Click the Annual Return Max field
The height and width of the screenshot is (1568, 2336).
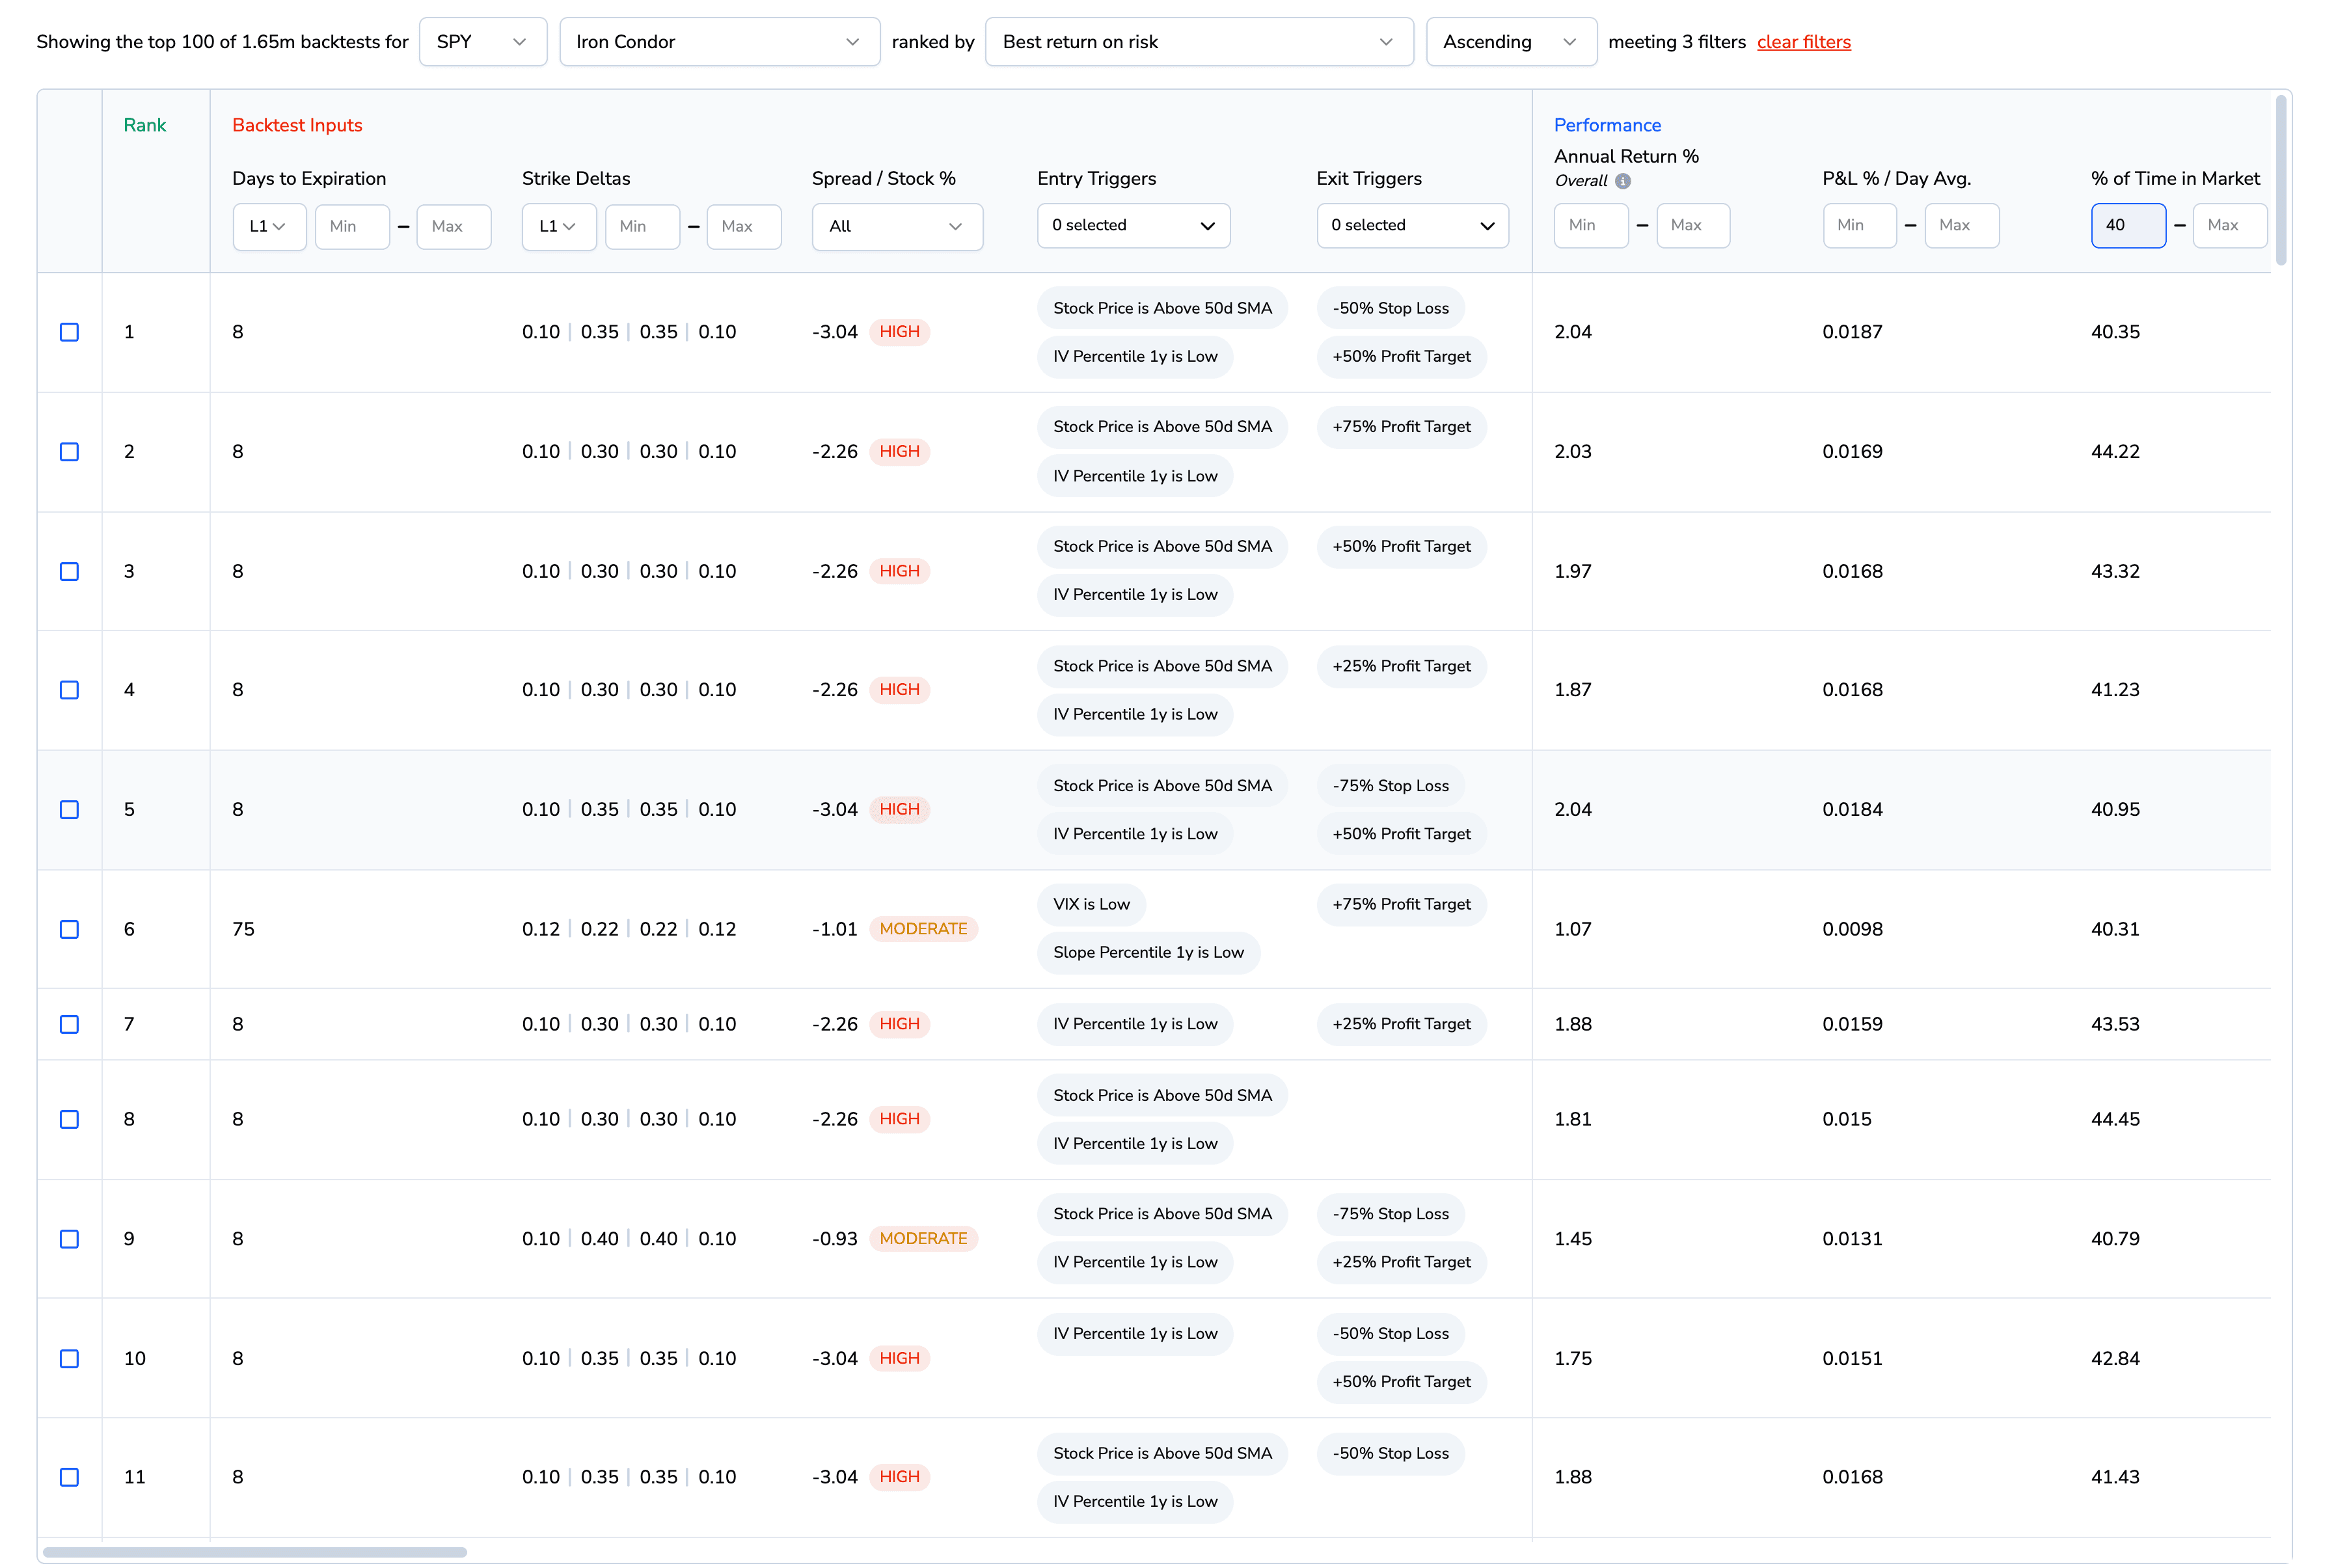1693,226
